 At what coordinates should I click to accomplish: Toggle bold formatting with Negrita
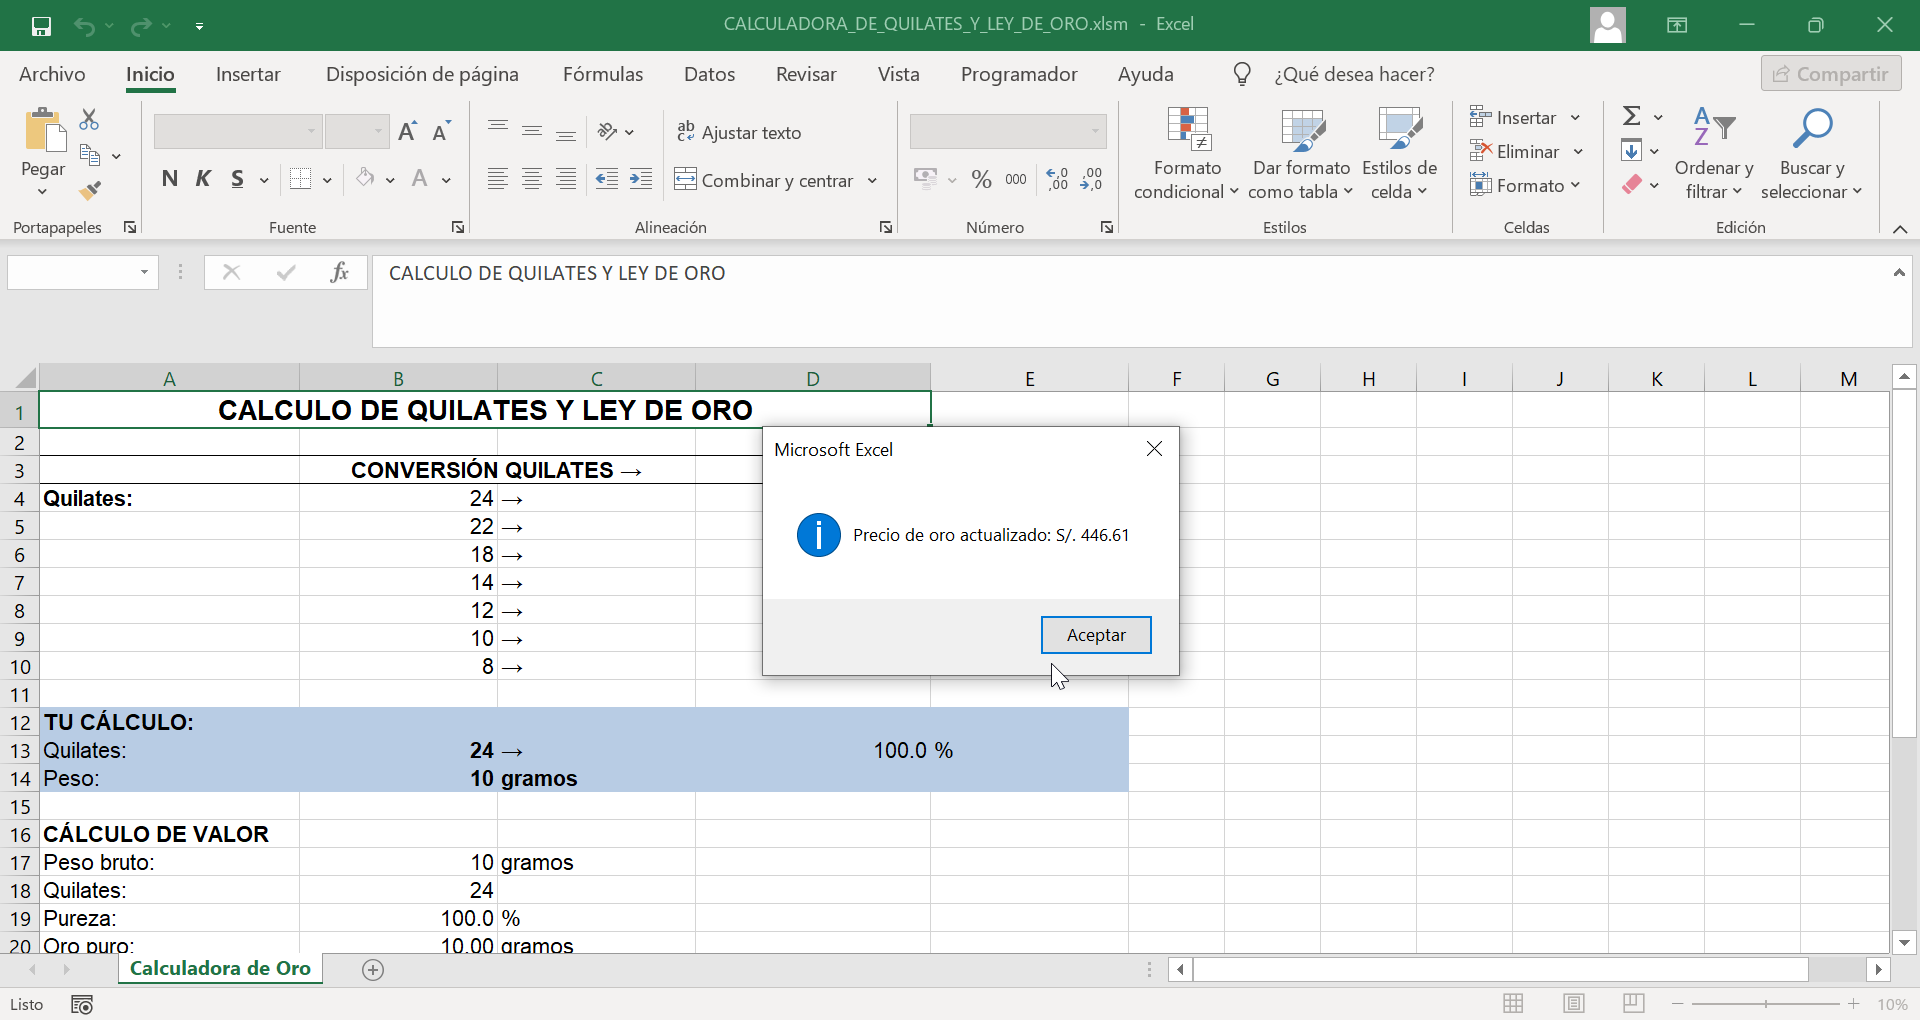tap(169, 179)
